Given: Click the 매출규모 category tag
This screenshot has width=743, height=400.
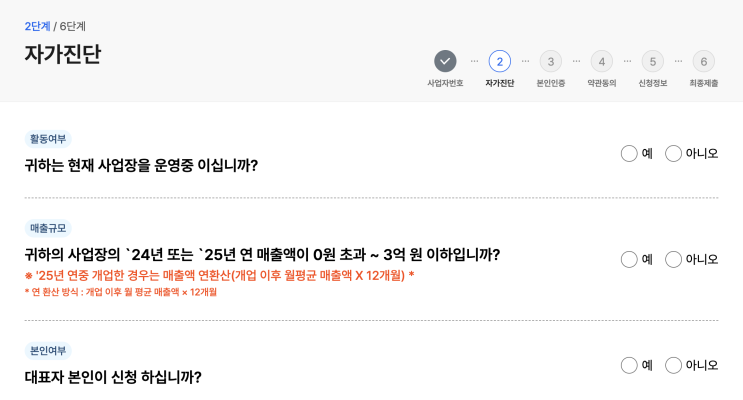Looking at the screenshot, I should coord(48,228).
